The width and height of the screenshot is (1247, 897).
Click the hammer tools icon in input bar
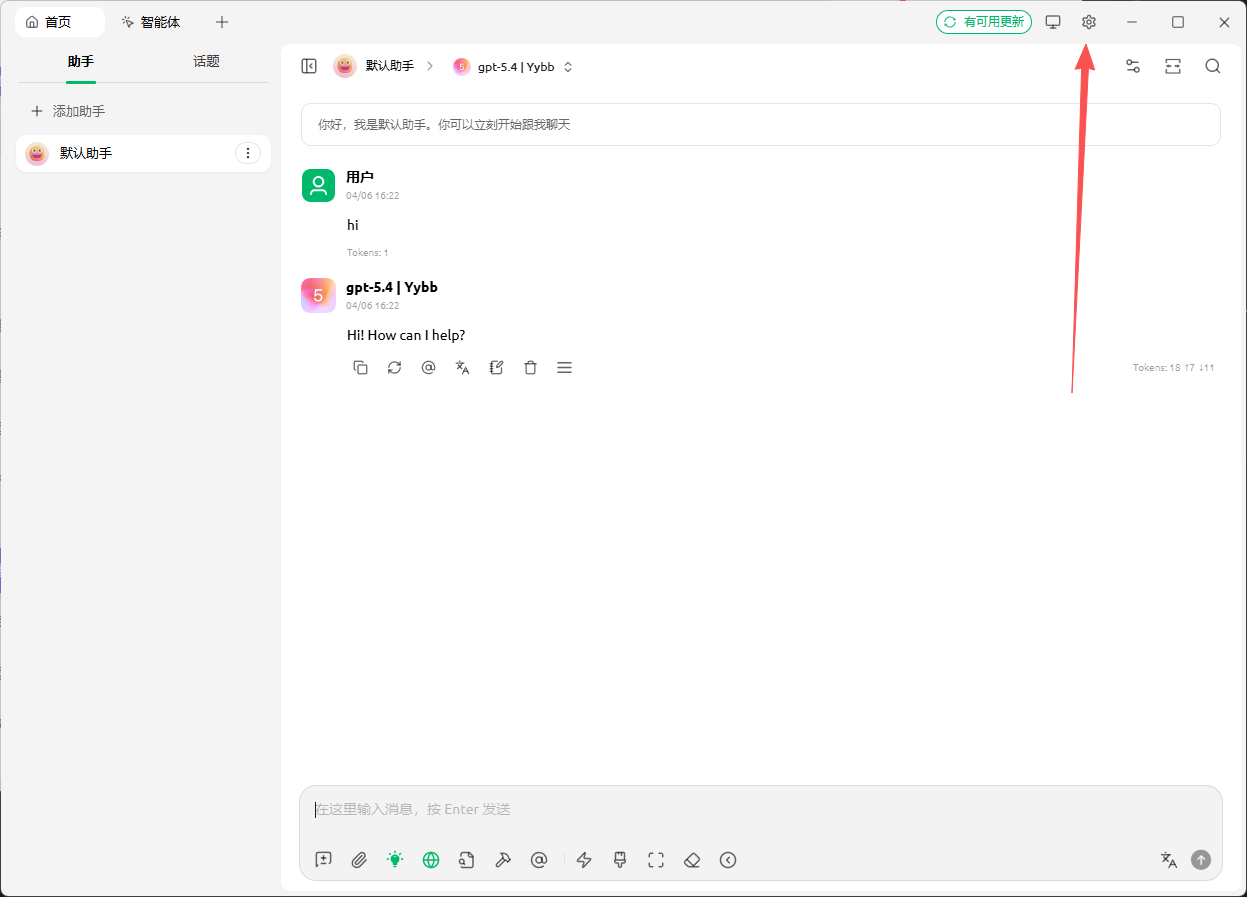(x=503, y=860)
